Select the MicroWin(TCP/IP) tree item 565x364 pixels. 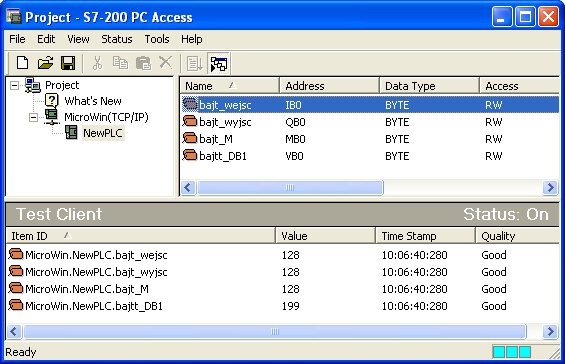(x=106, y=117)
